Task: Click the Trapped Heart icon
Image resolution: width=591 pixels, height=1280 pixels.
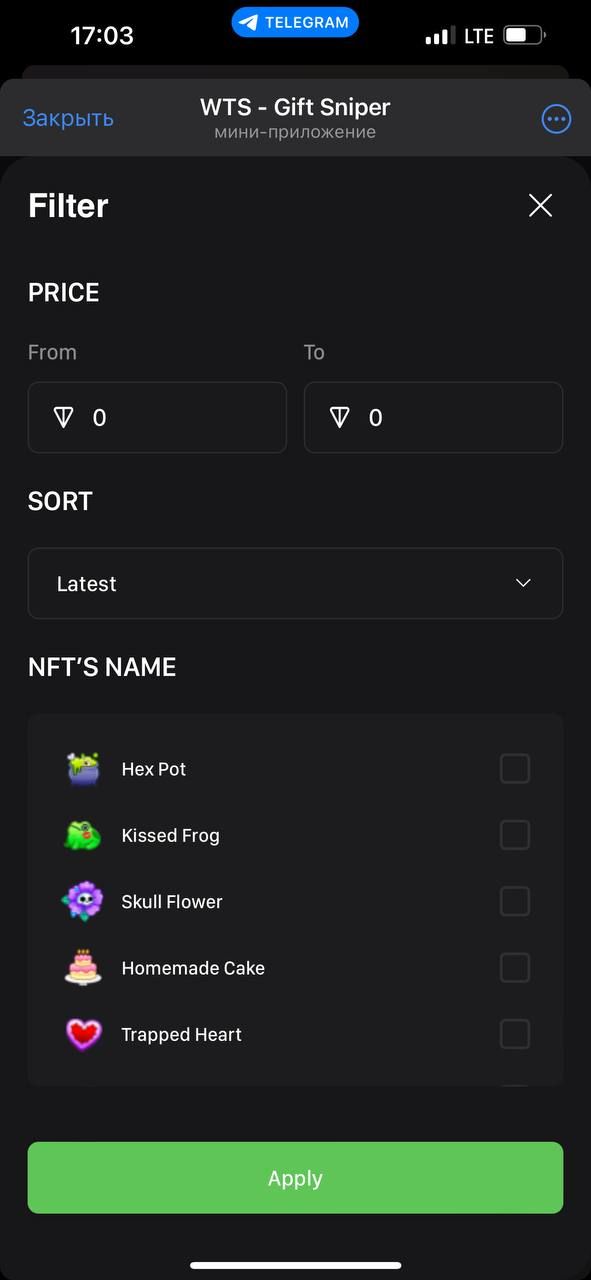Action: coord(84,1034)
